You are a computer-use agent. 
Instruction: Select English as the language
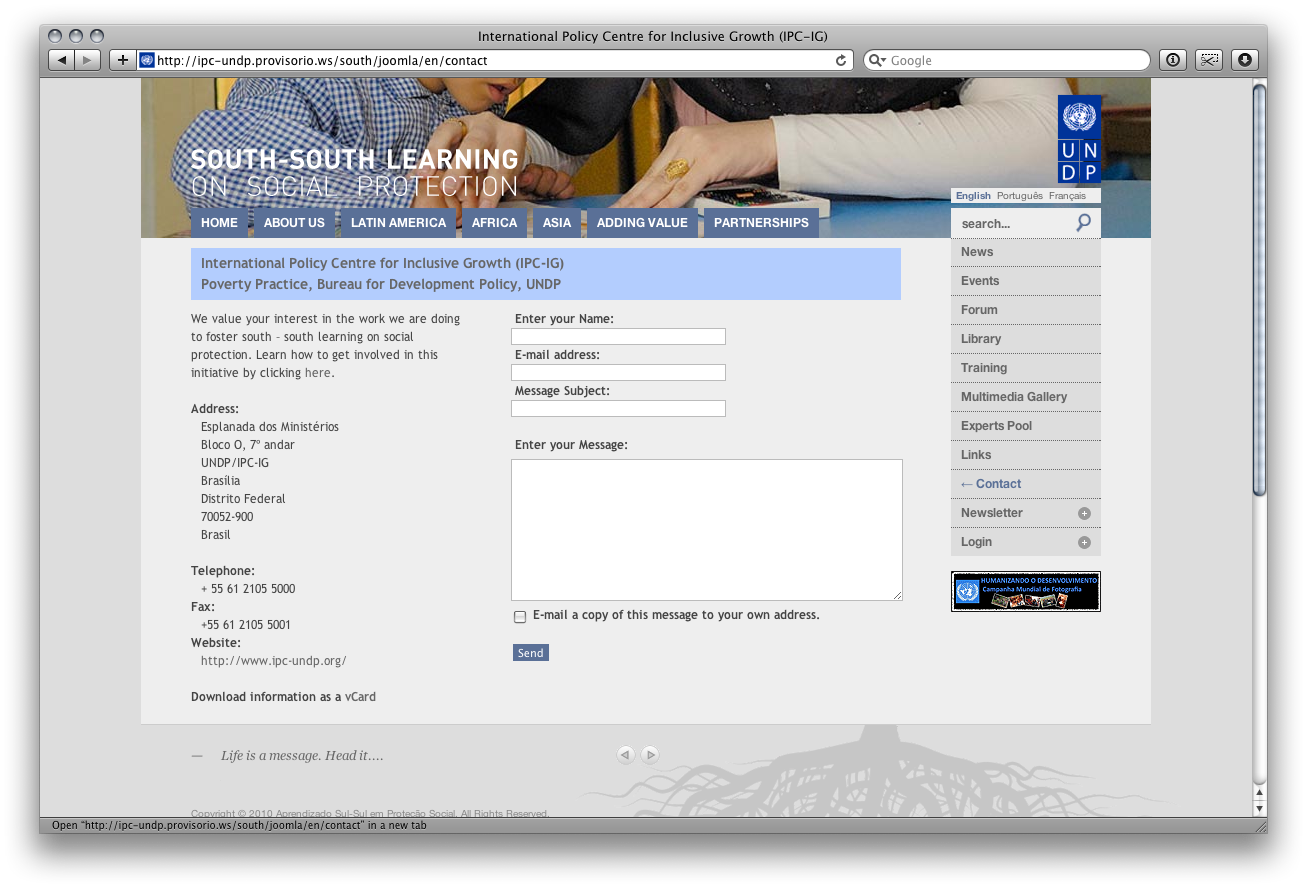[973, 196]
